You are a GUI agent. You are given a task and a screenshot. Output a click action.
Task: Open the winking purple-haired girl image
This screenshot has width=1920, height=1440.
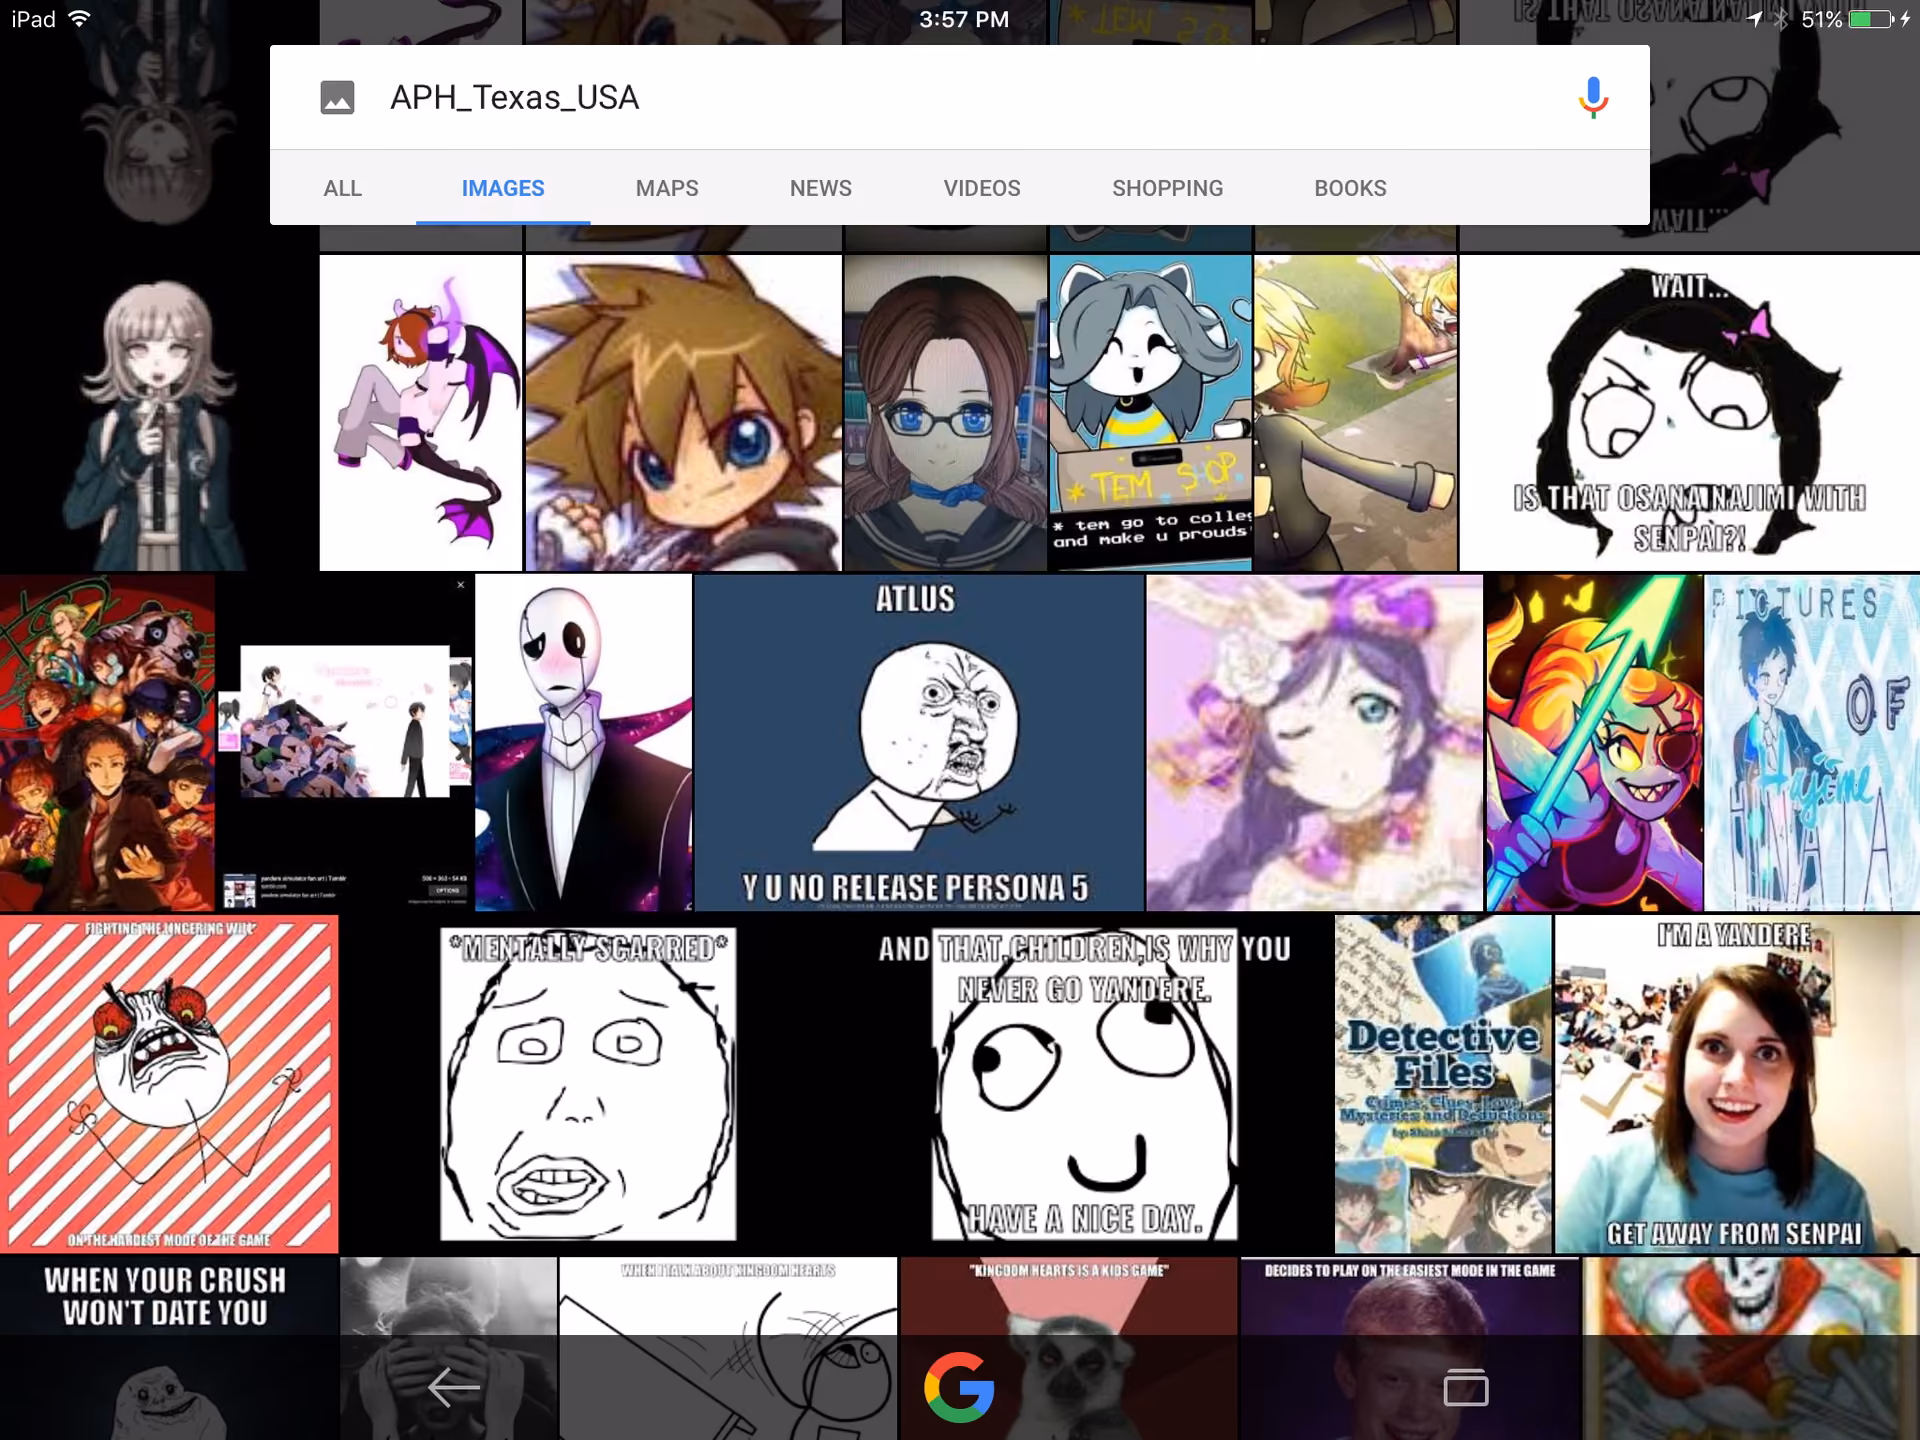(1315, 743)
